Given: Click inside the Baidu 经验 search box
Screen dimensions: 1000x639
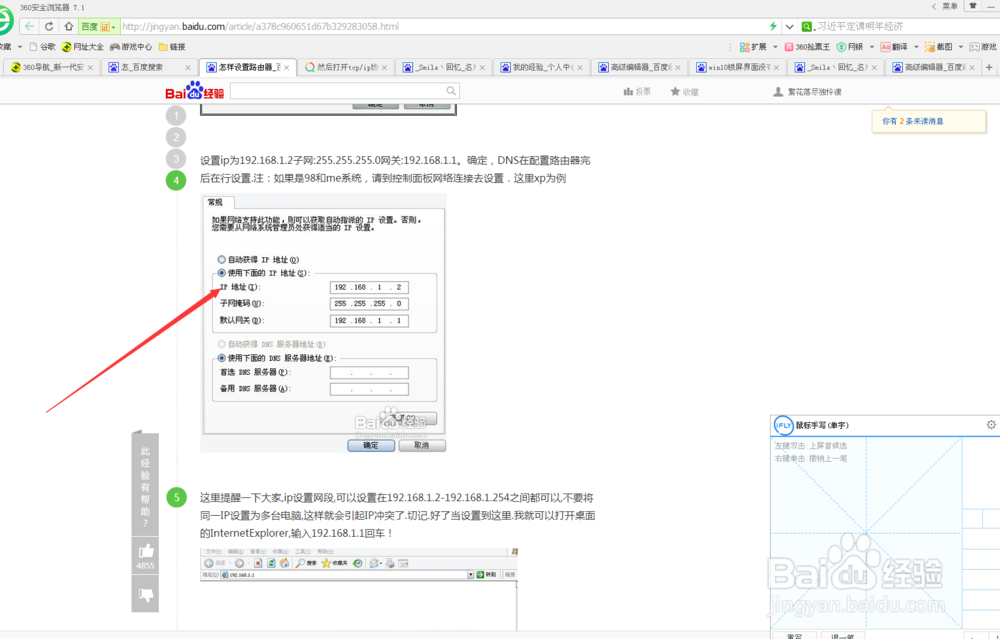Looking at the screenshot, I should pyautogui.click(x=340, y=90).
